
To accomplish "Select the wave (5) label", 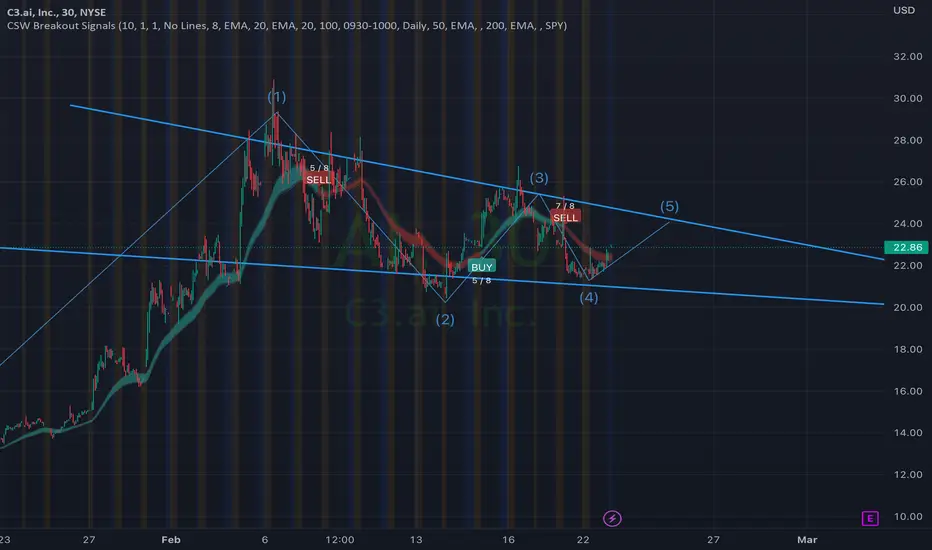I will 669,206.
